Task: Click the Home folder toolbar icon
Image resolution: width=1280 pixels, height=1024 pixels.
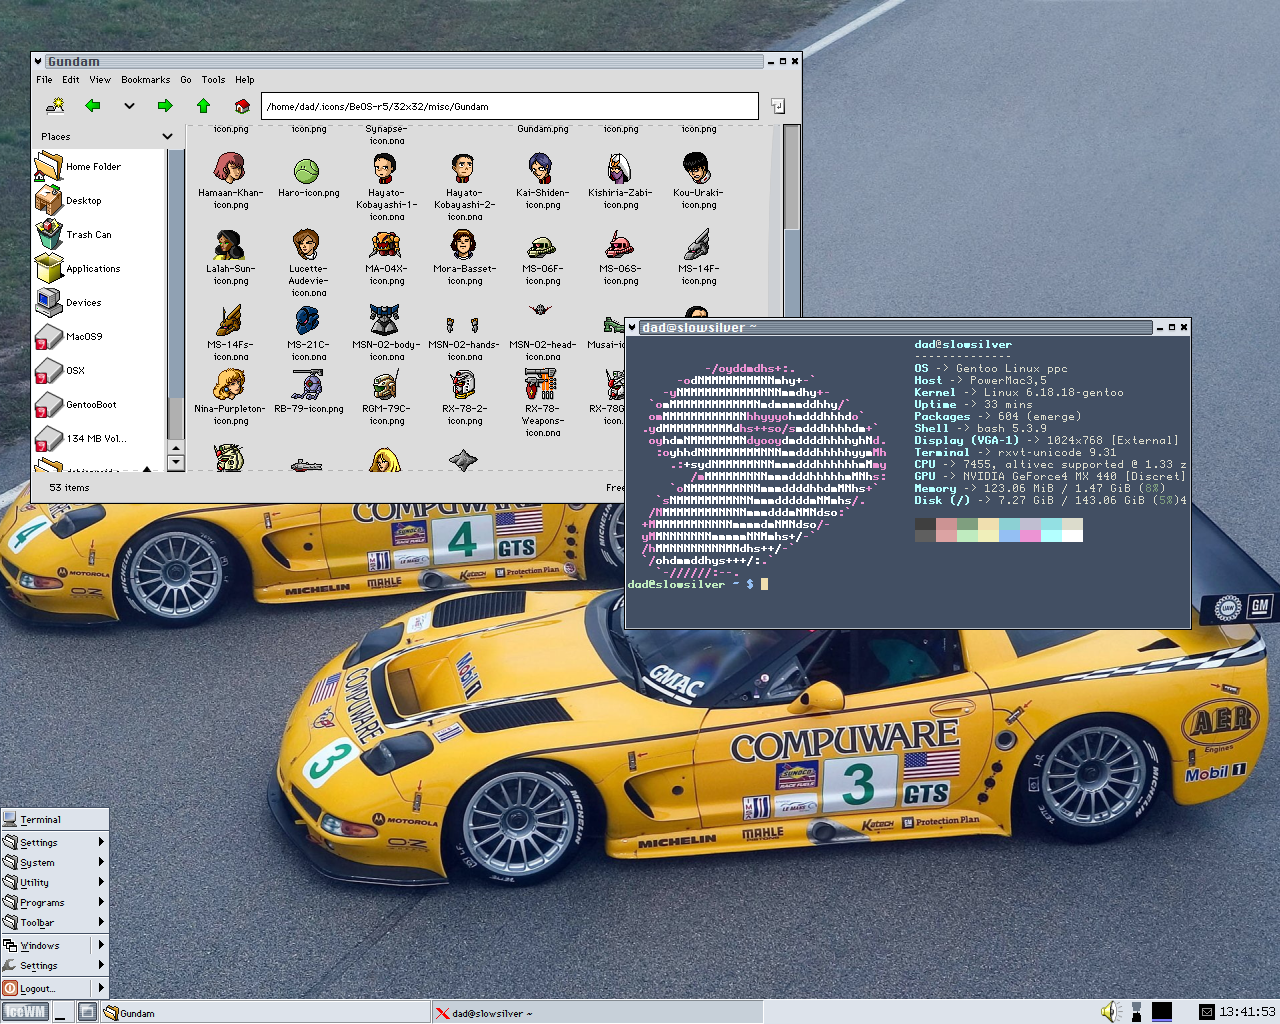Action: click(242, 106)
